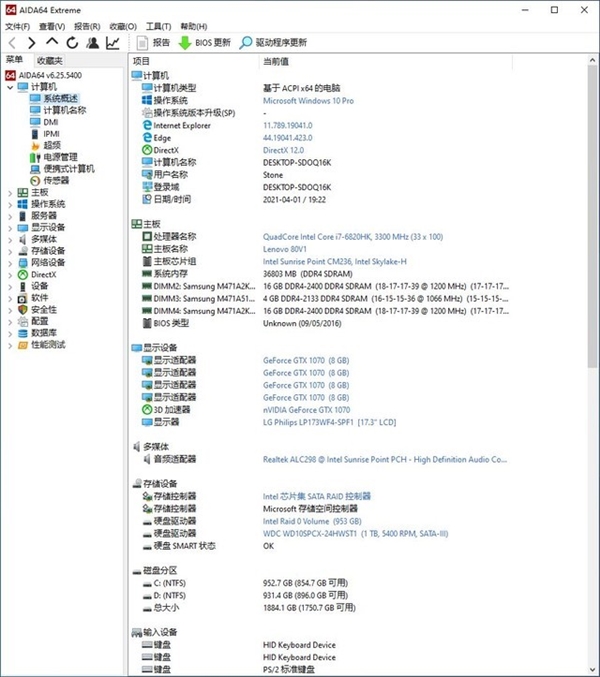
Task: Click 设备 icon in sidebar tree
Action: coord(23,286)
